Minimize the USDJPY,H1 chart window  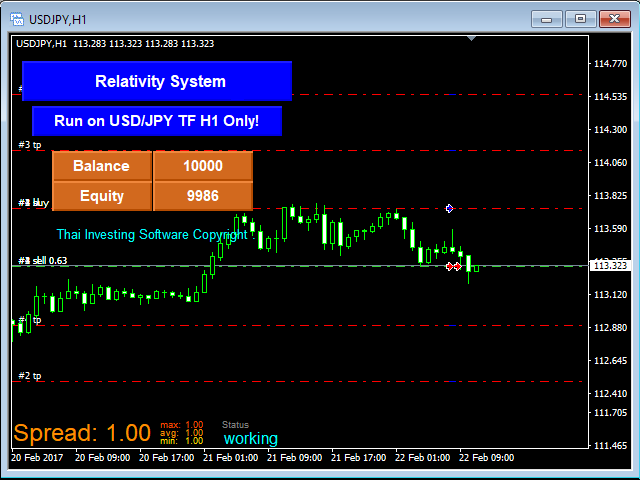pyautogui.click(x=546, y=18)
